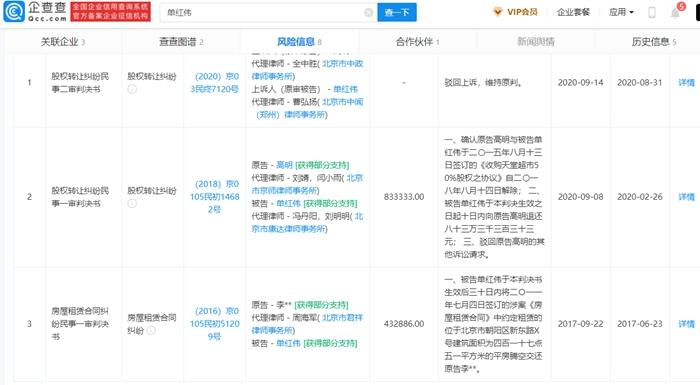Image resolution: width=700 pixels, height=385 pixels.
Task: Show info icon under 股权转让纠纷 in row 1
Action: 132,89
